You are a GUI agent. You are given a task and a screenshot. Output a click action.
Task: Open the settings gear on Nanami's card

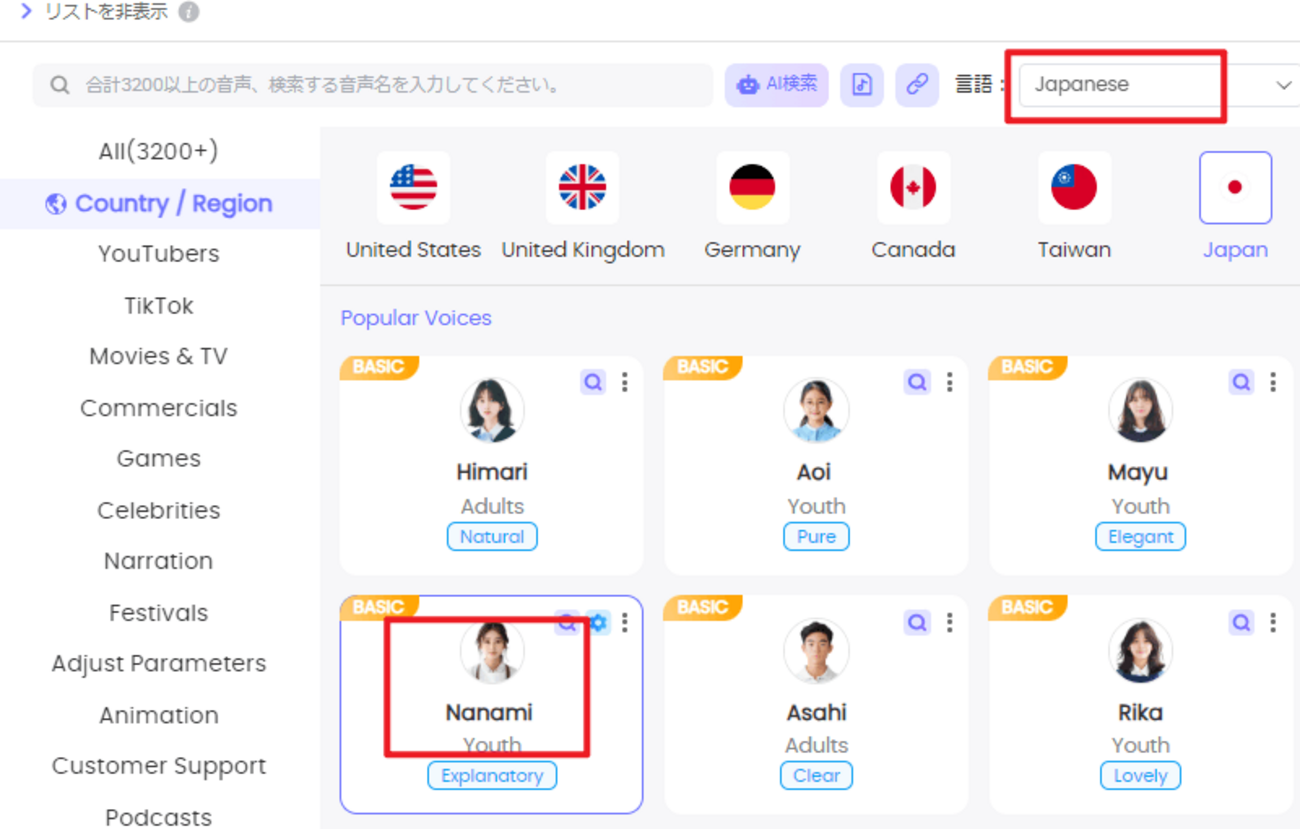click(x=597, y=622)
